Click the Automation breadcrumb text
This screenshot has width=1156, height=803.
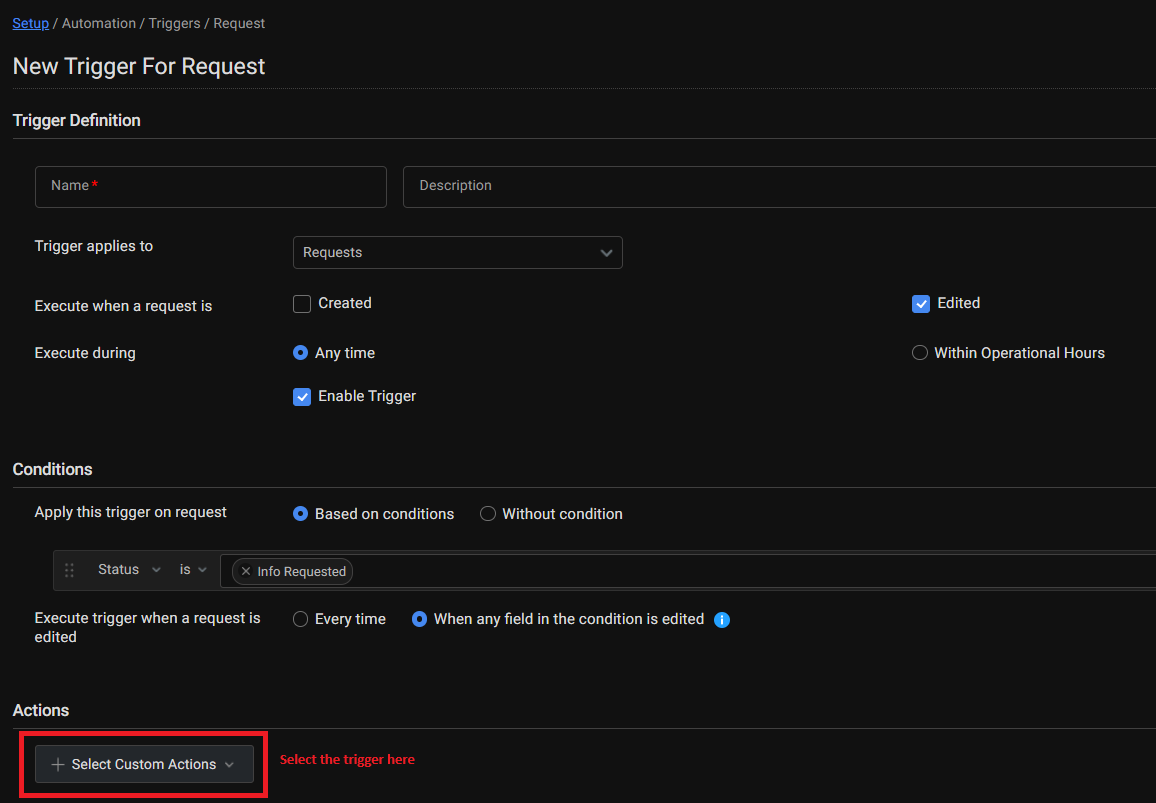tap(99, 24)
